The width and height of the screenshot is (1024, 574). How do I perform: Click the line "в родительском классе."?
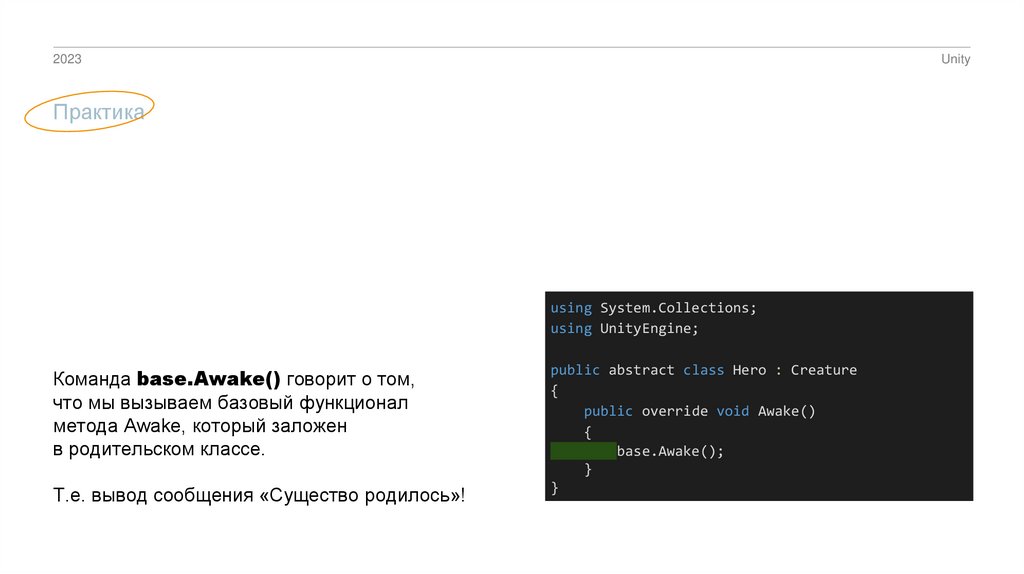tap(159, 450)
